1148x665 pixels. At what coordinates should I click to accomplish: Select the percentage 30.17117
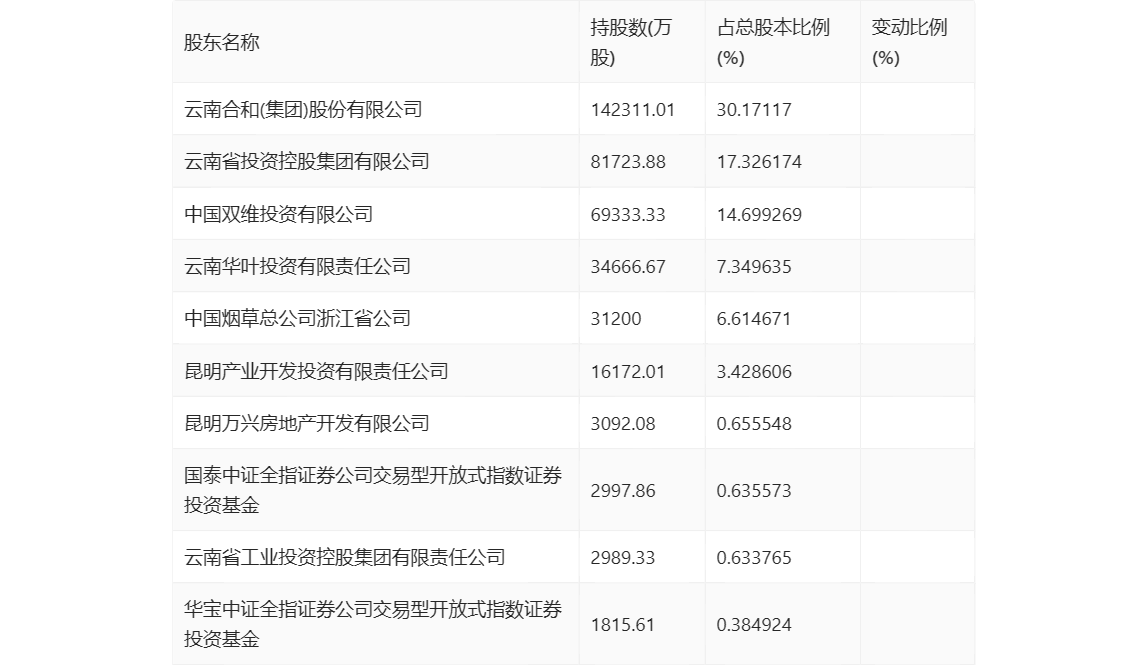click(x=754, y=110)
